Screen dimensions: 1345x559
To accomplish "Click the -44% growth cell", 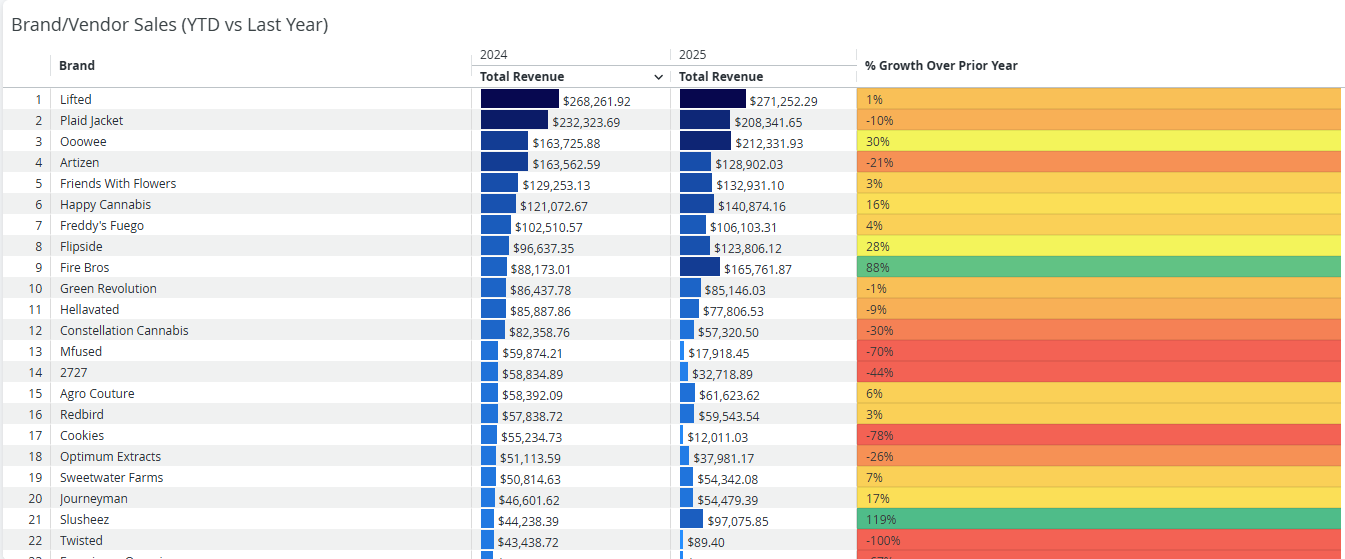I will (x=1100, y=372).
